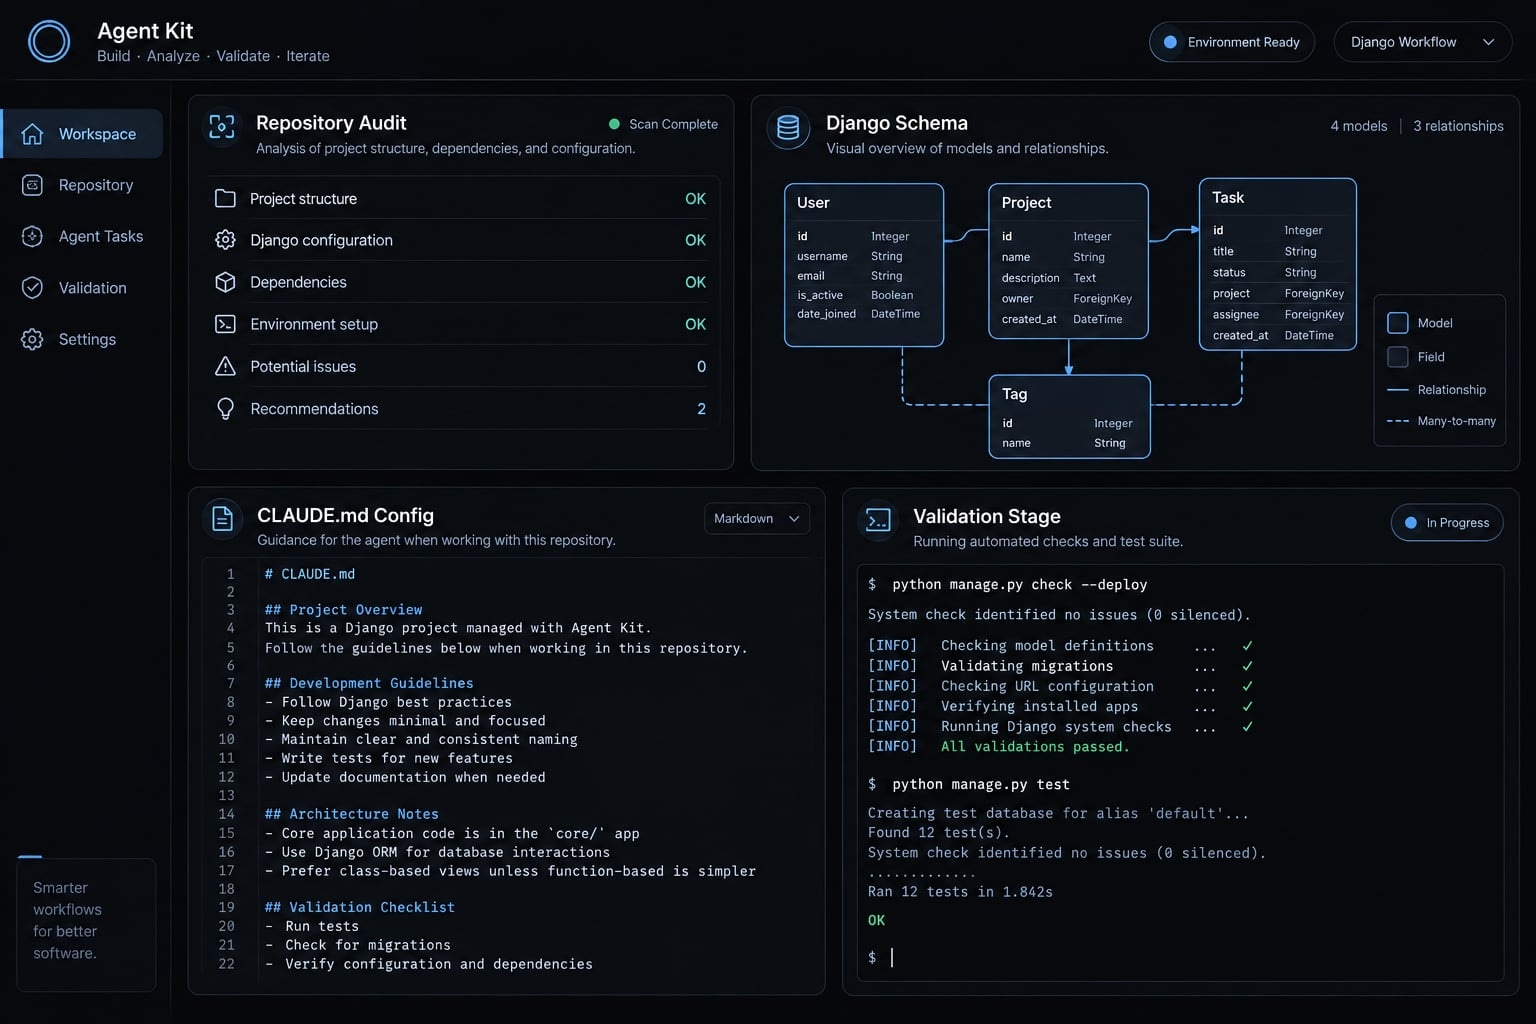1536x1024 pixels.
Task: Open Settings from the sidebar
Action: pos(82,339)
